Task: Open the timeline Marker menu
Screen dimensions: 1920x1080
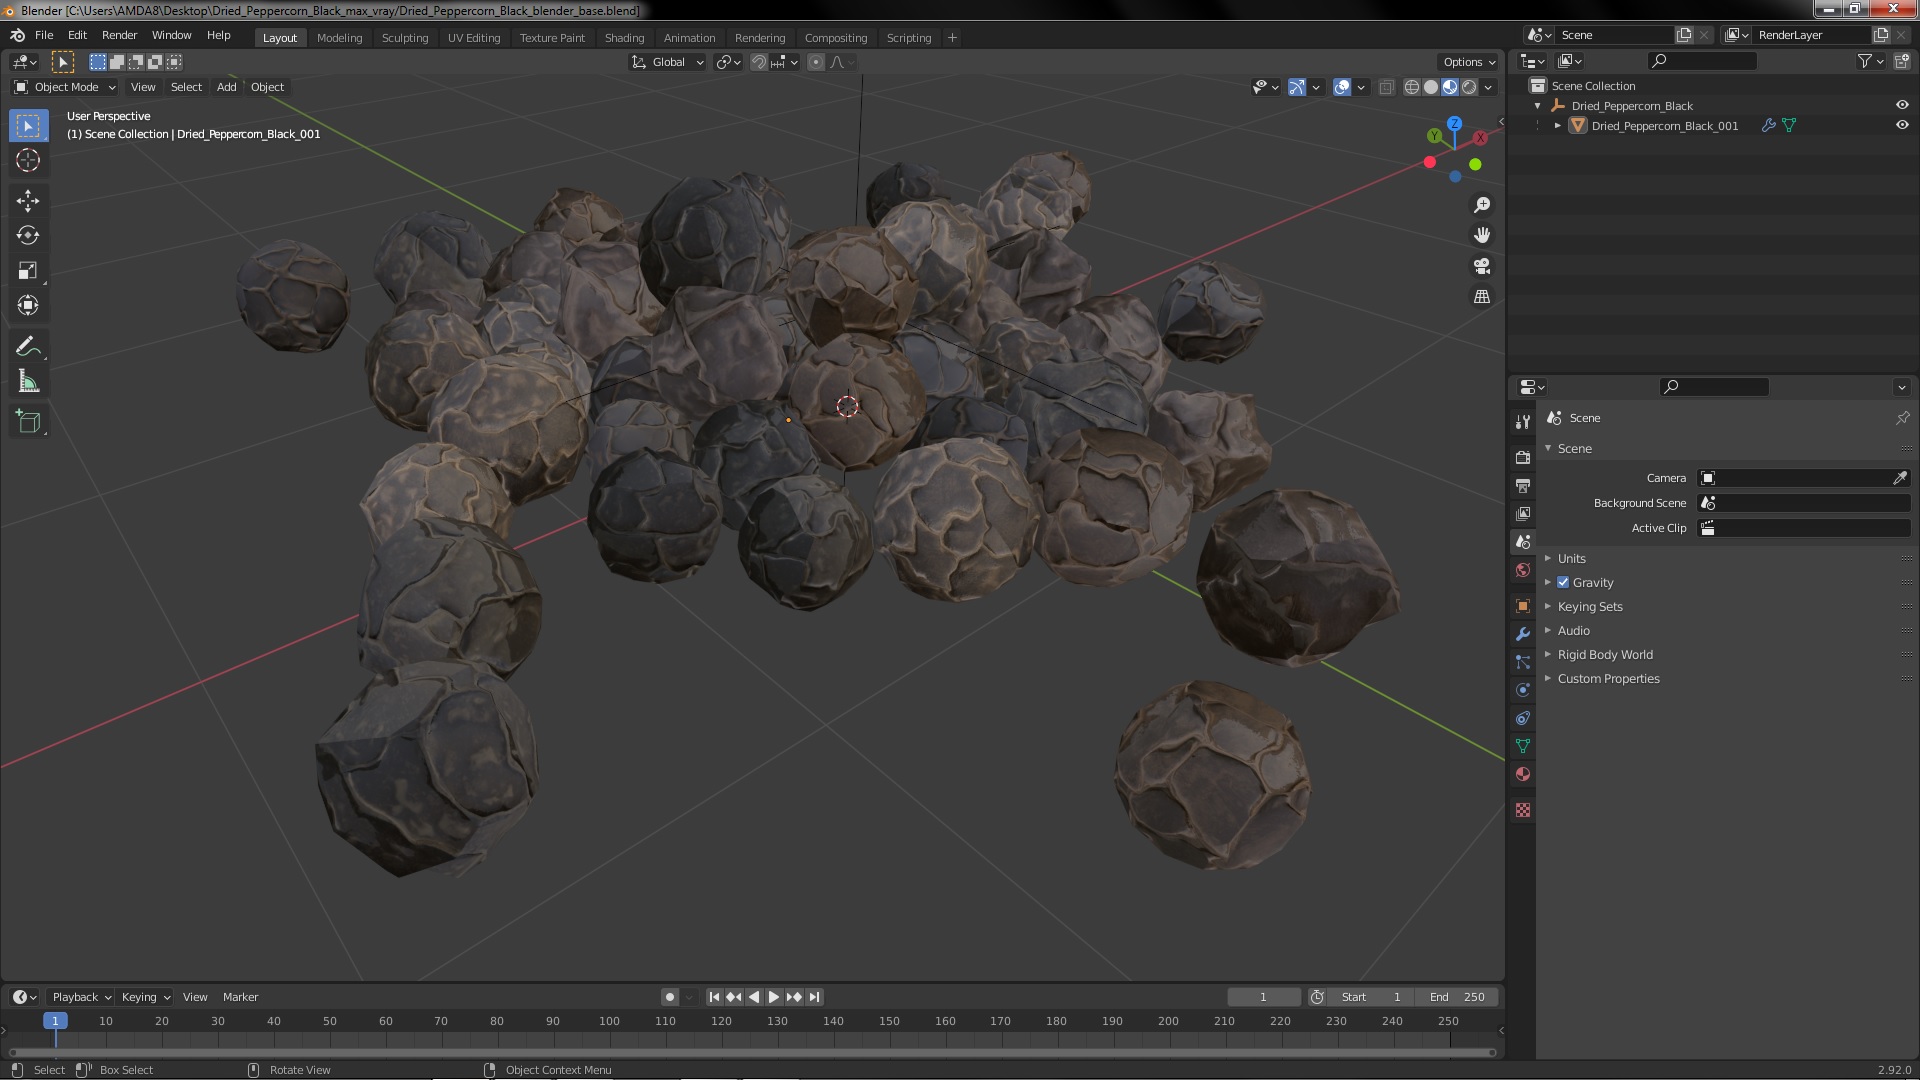Action: [240, 997]
